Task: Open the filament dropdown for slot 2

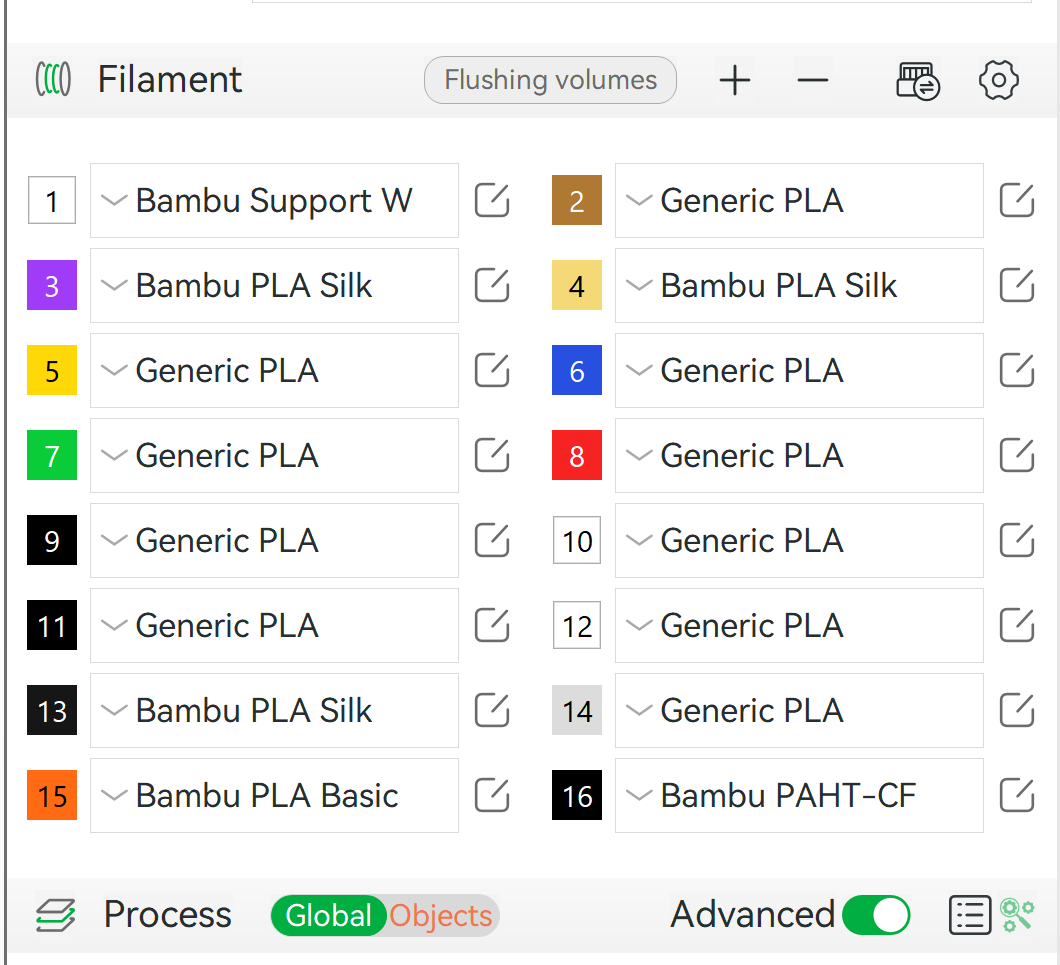Action: (x=637, y=200)
